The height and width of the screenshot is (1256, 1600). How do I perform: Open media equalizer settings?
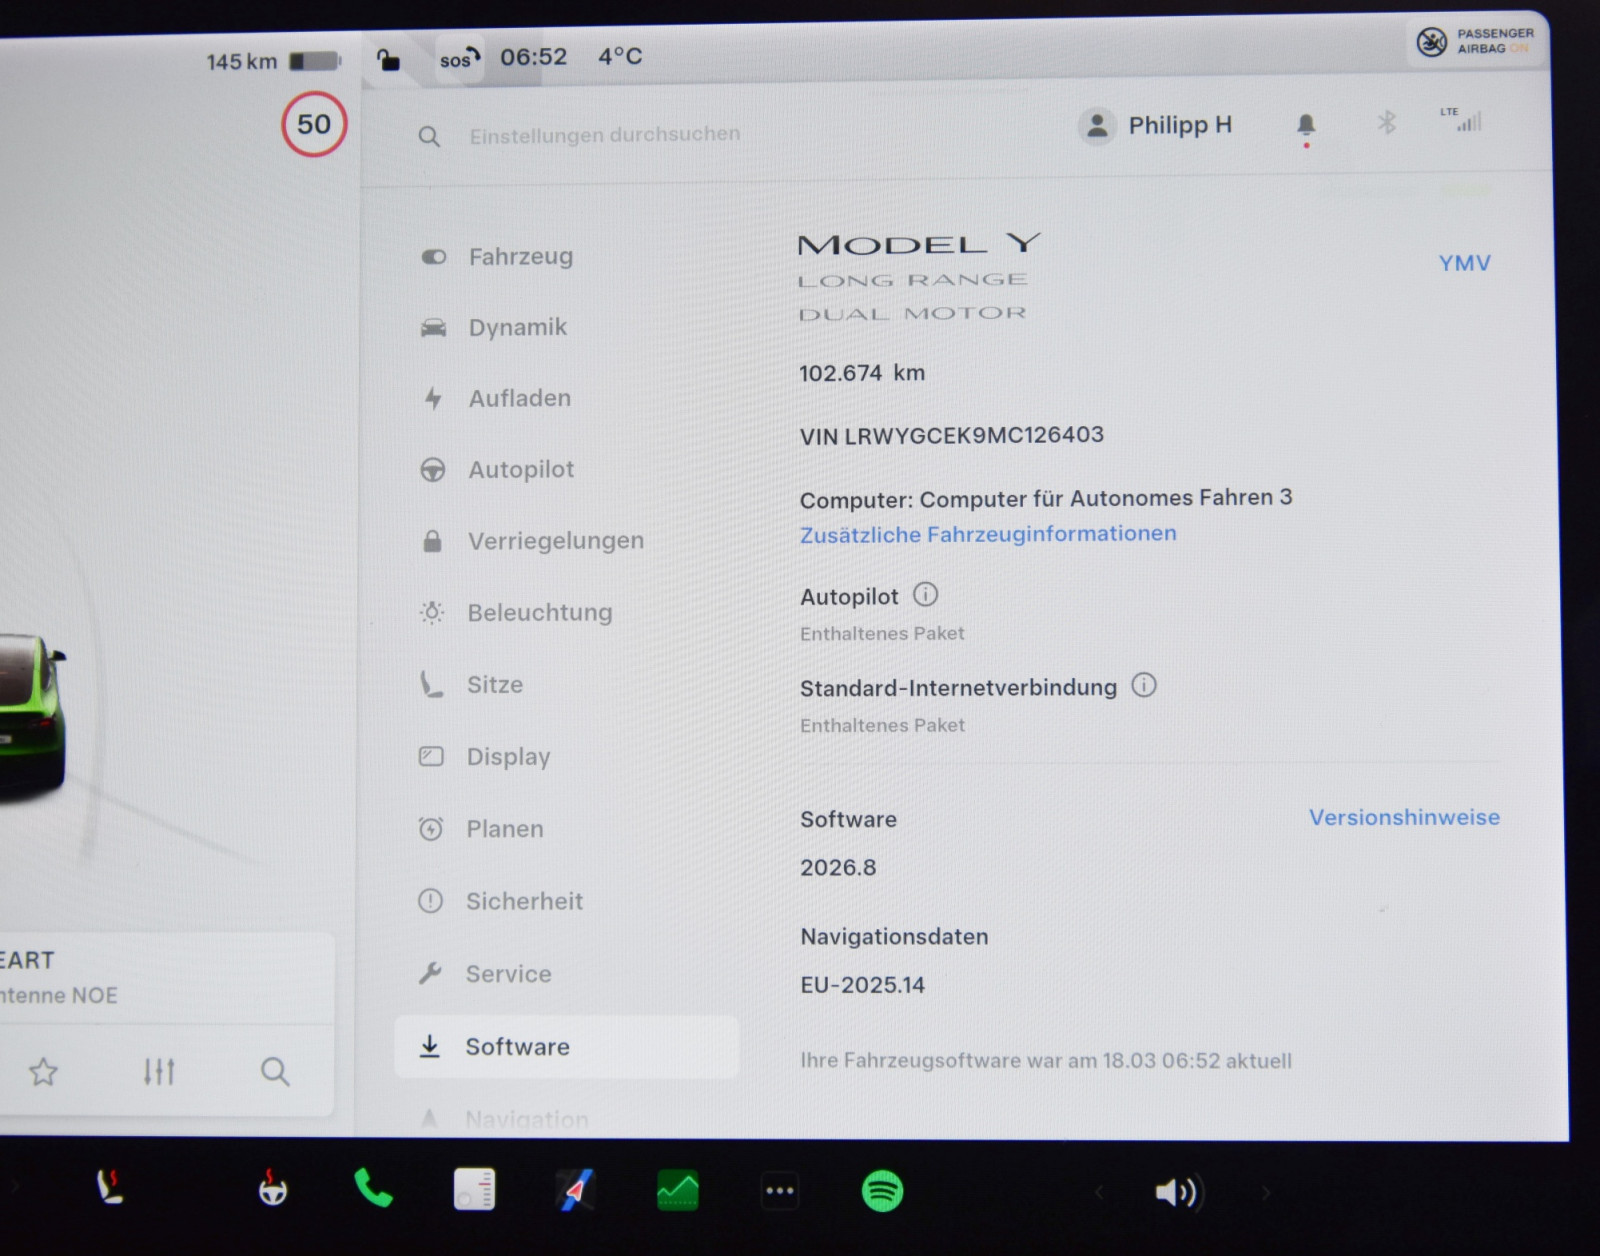click(x=159, y=1072)
